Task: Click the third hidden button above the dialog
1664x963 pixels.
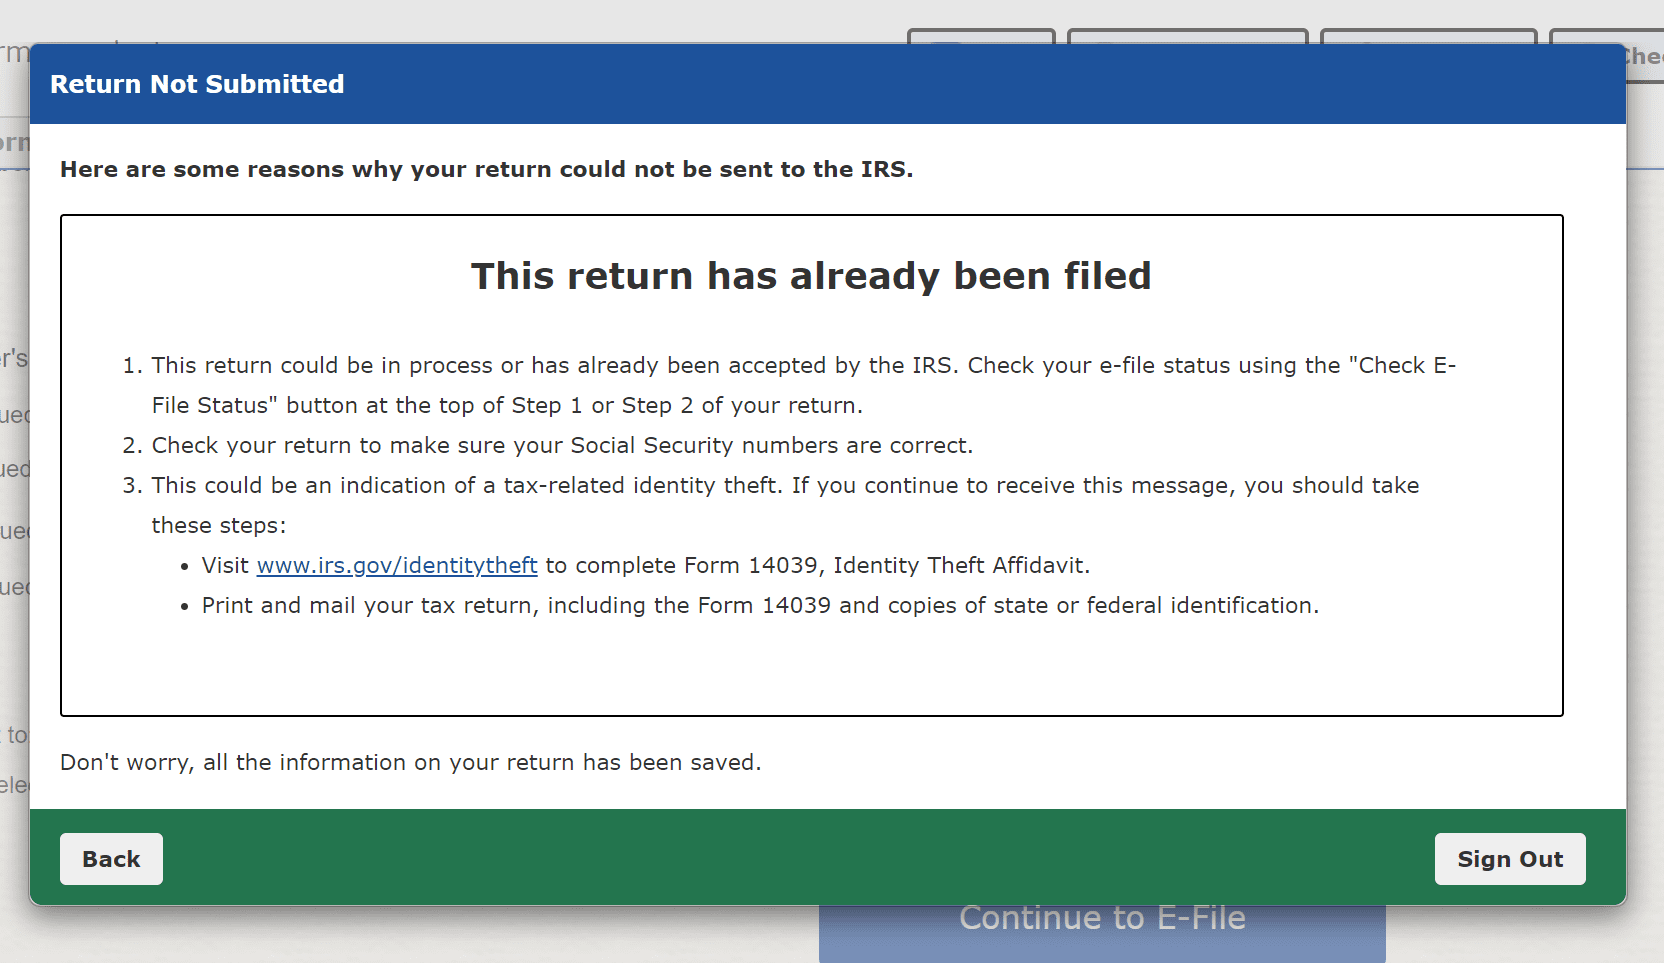Action: (x=1428, y=36)
